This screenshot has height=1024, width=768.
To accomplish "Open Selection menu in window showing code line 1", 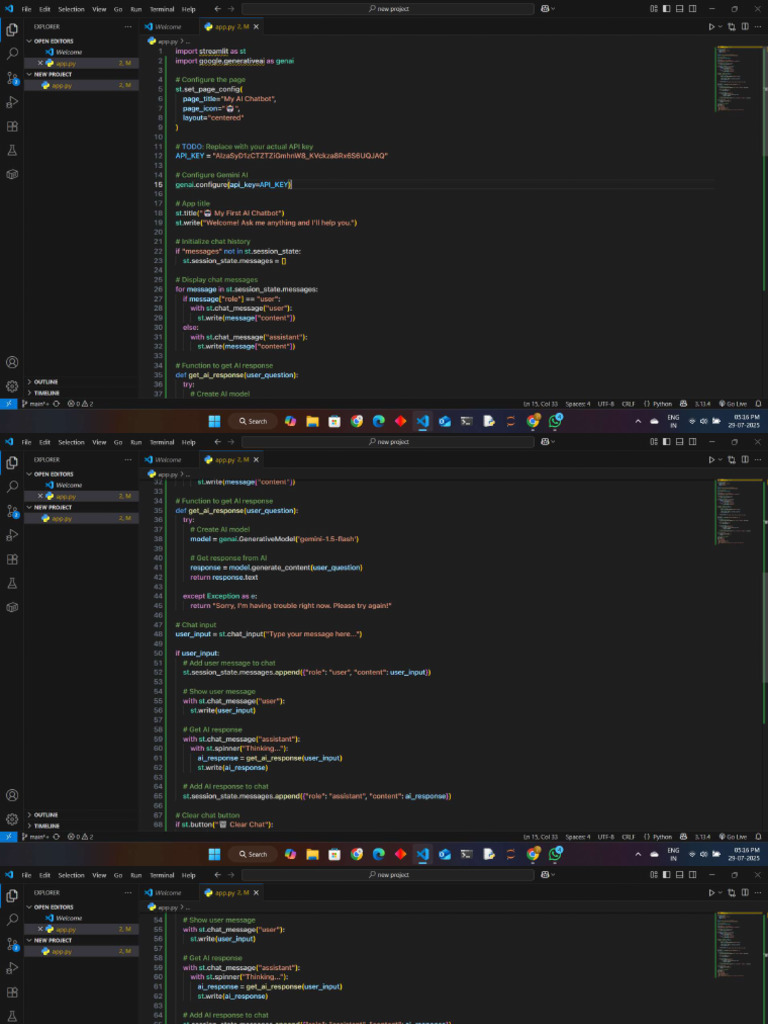I will tap(71, 9).
